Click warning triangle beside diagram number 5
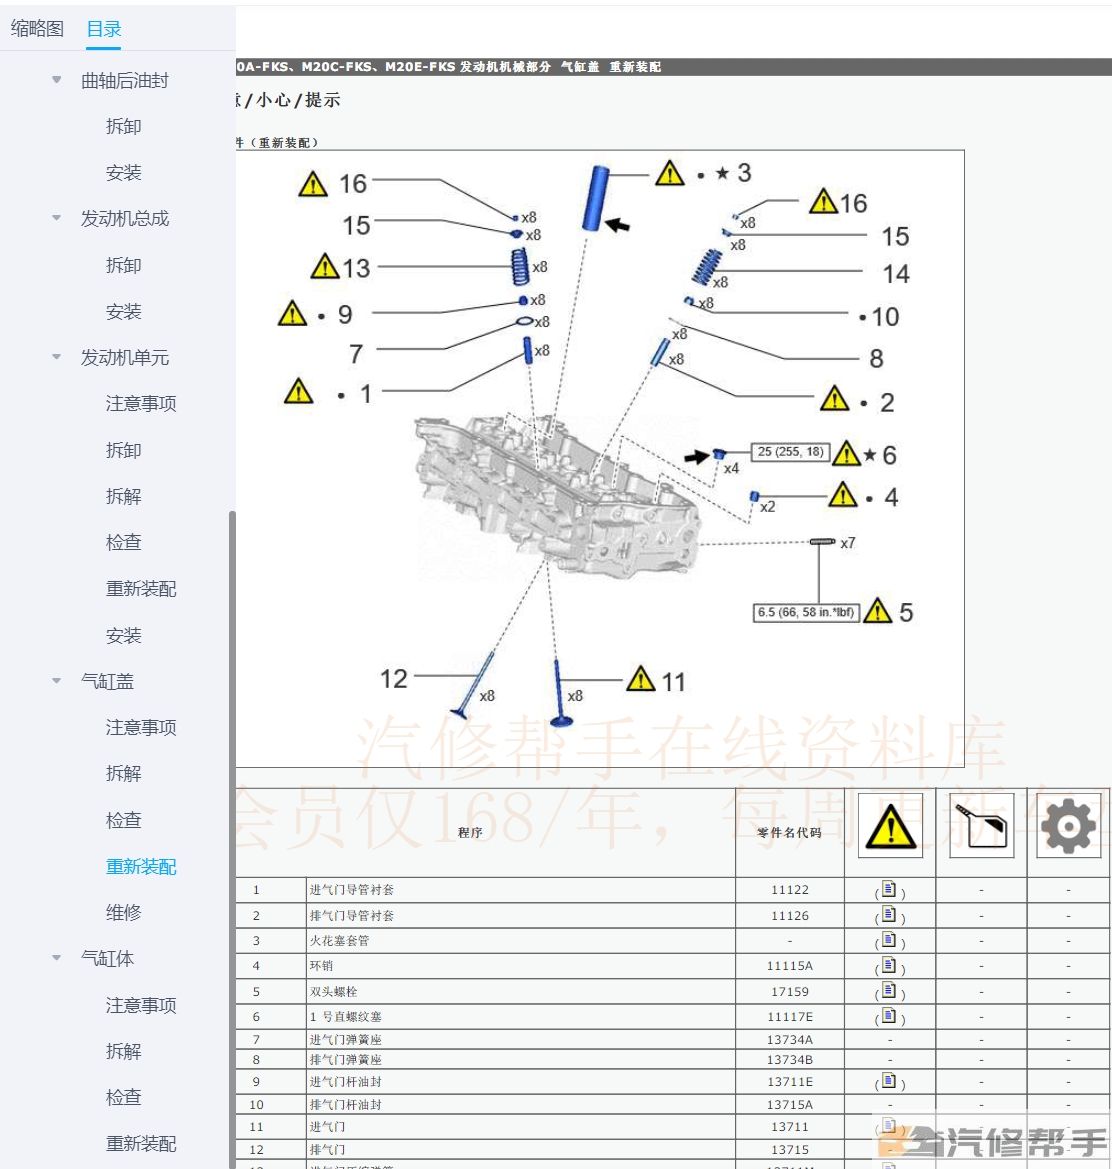This screenshot has height=1169, width=1112. click(878, 611)
